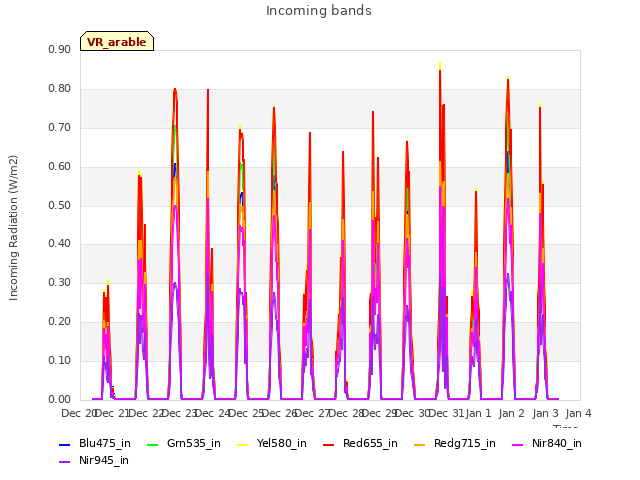Click the Jan 2 x-axis date label

(512, 414)
